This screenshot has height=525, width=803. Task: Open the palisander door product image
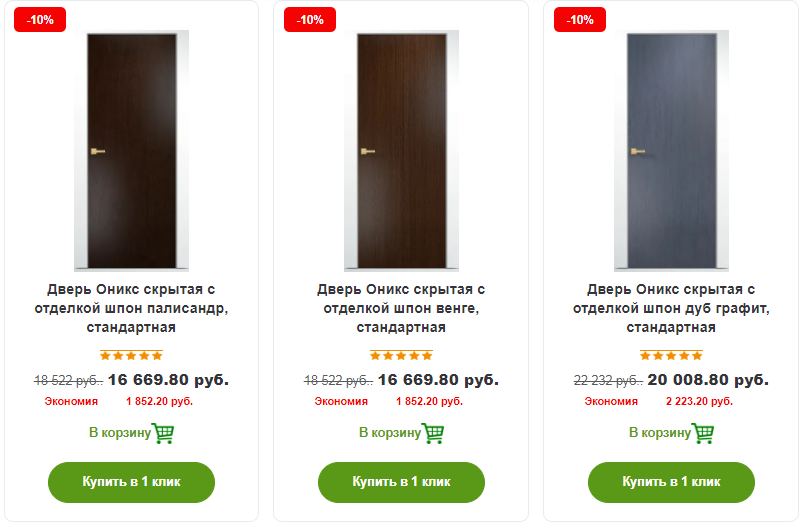coord(131,150)
